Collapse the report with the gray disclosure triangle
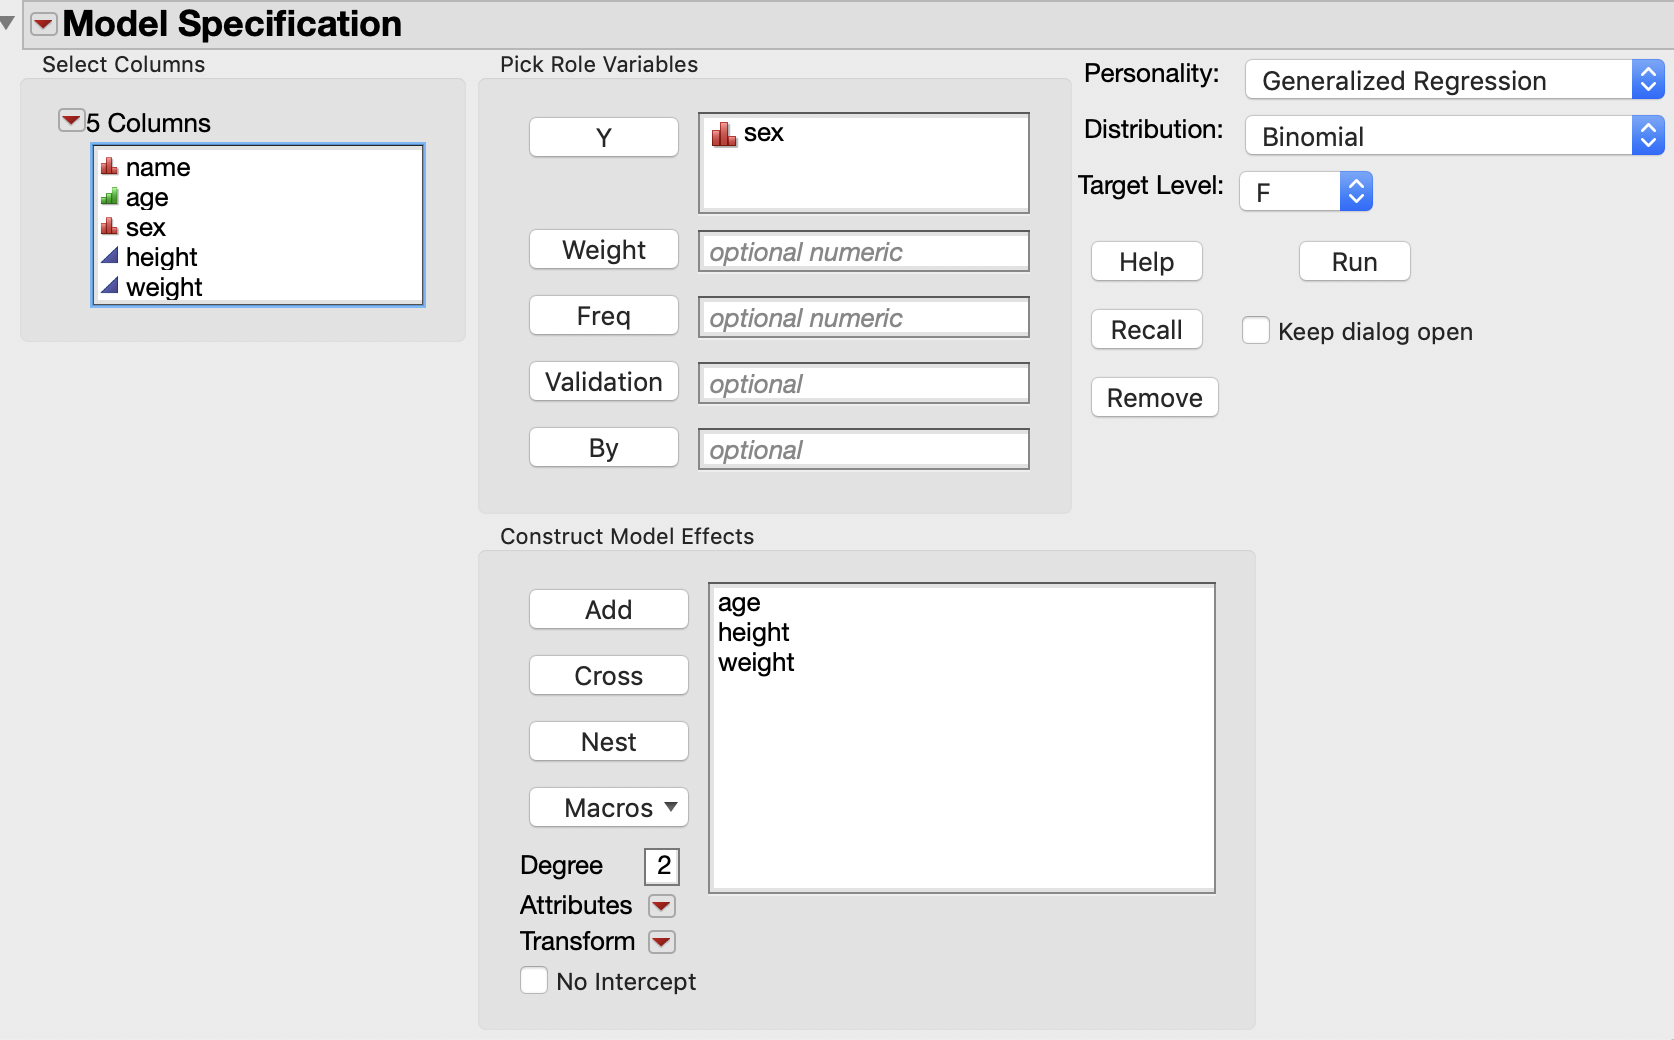Viewport: 1674px width, 1040px height. (8, 22)
